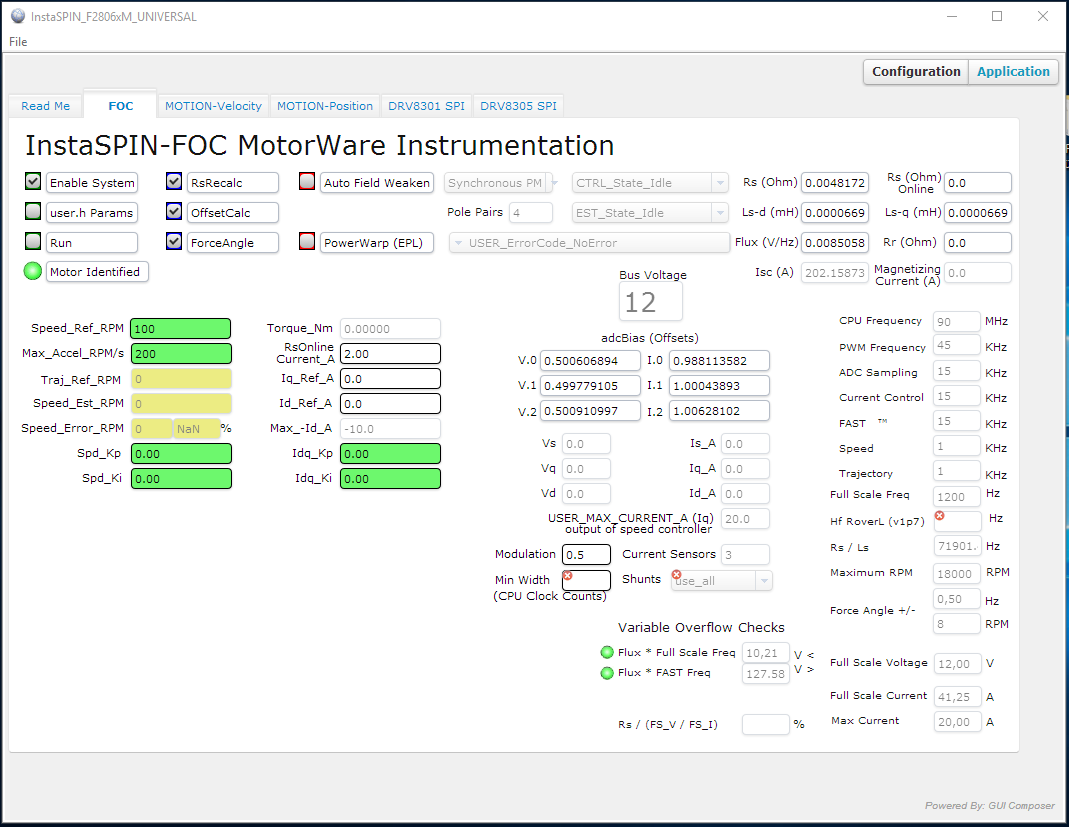Viewport: 1069px width, 827px height.
Task: Click the Rs (Ohm) Online value field
Action: tap(978, 183)
